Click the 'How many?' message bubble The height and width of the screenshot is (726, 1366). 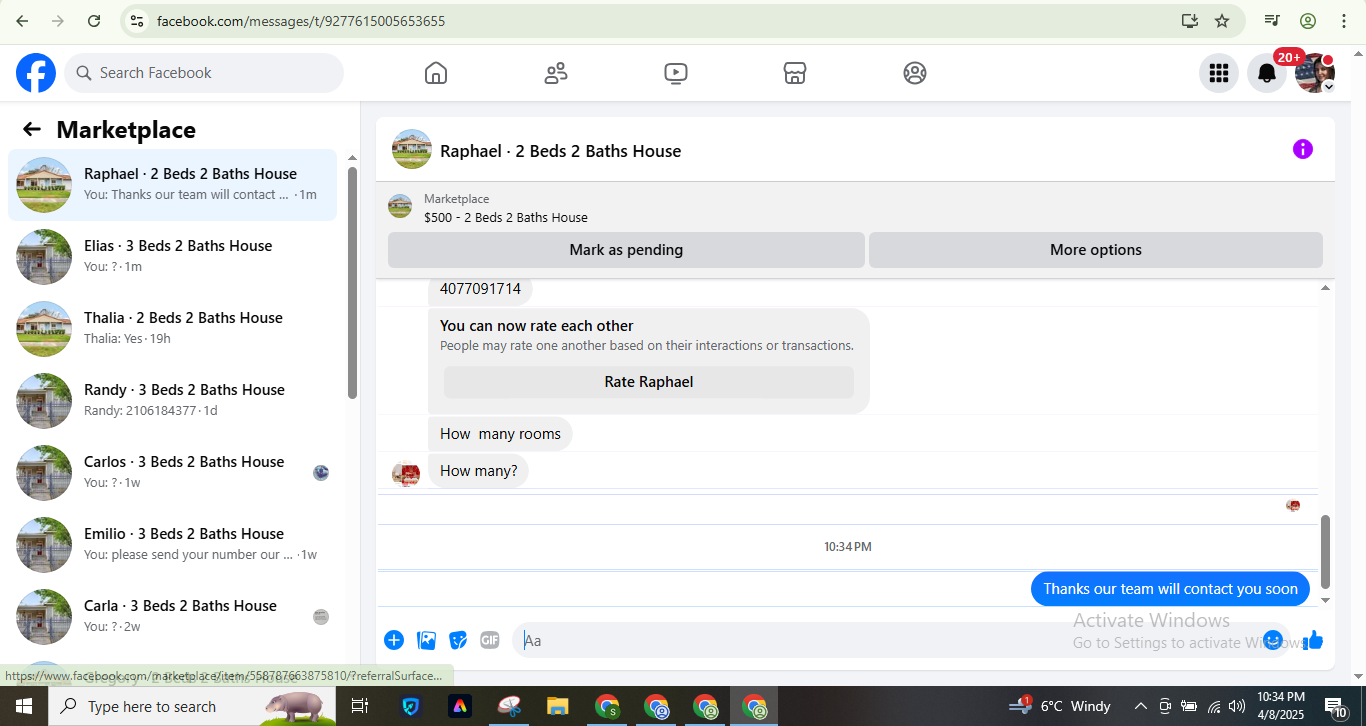pyautogui.click(x=478, y=471)
